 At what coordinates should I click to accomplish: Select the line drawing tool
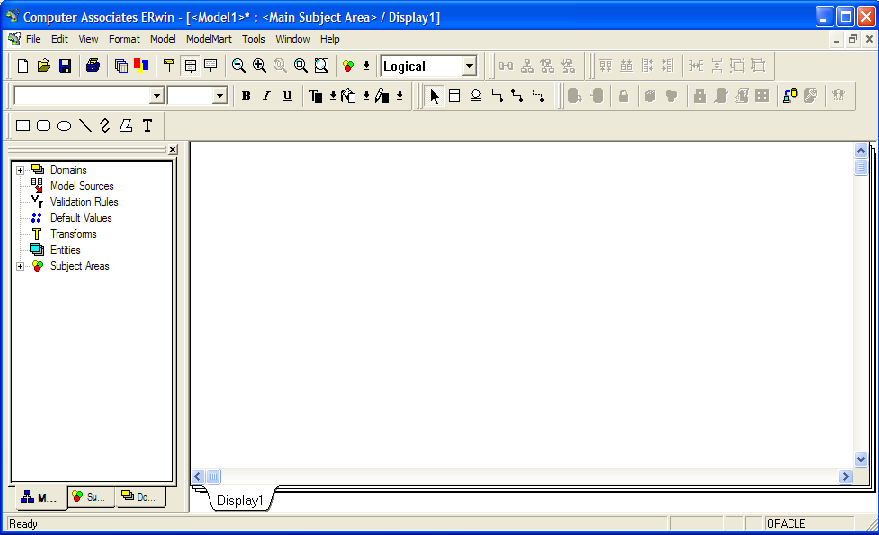click(x=85, y=126)
